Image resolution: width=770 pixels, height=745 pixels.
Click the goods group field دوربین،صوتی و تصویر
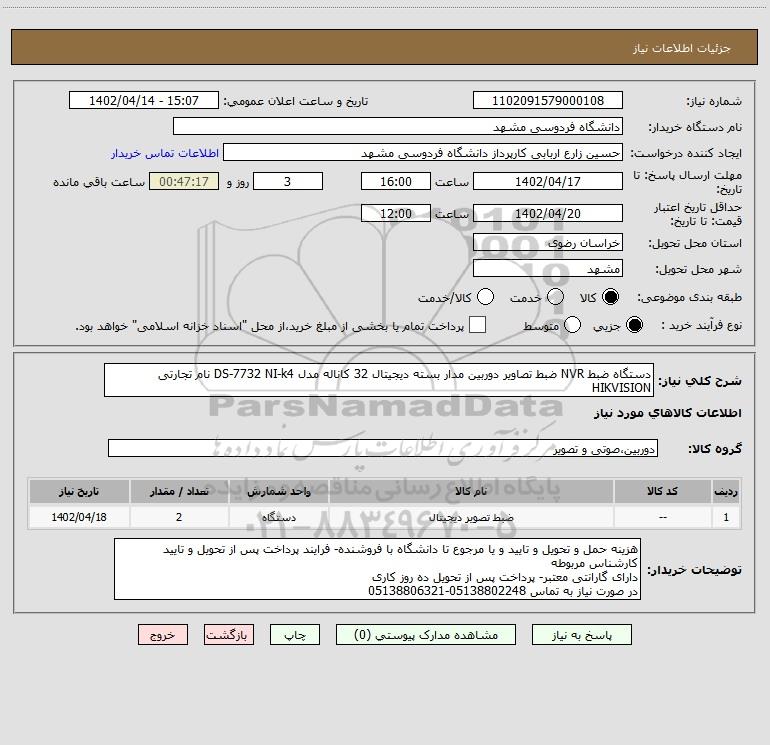[x=383, y=448]
